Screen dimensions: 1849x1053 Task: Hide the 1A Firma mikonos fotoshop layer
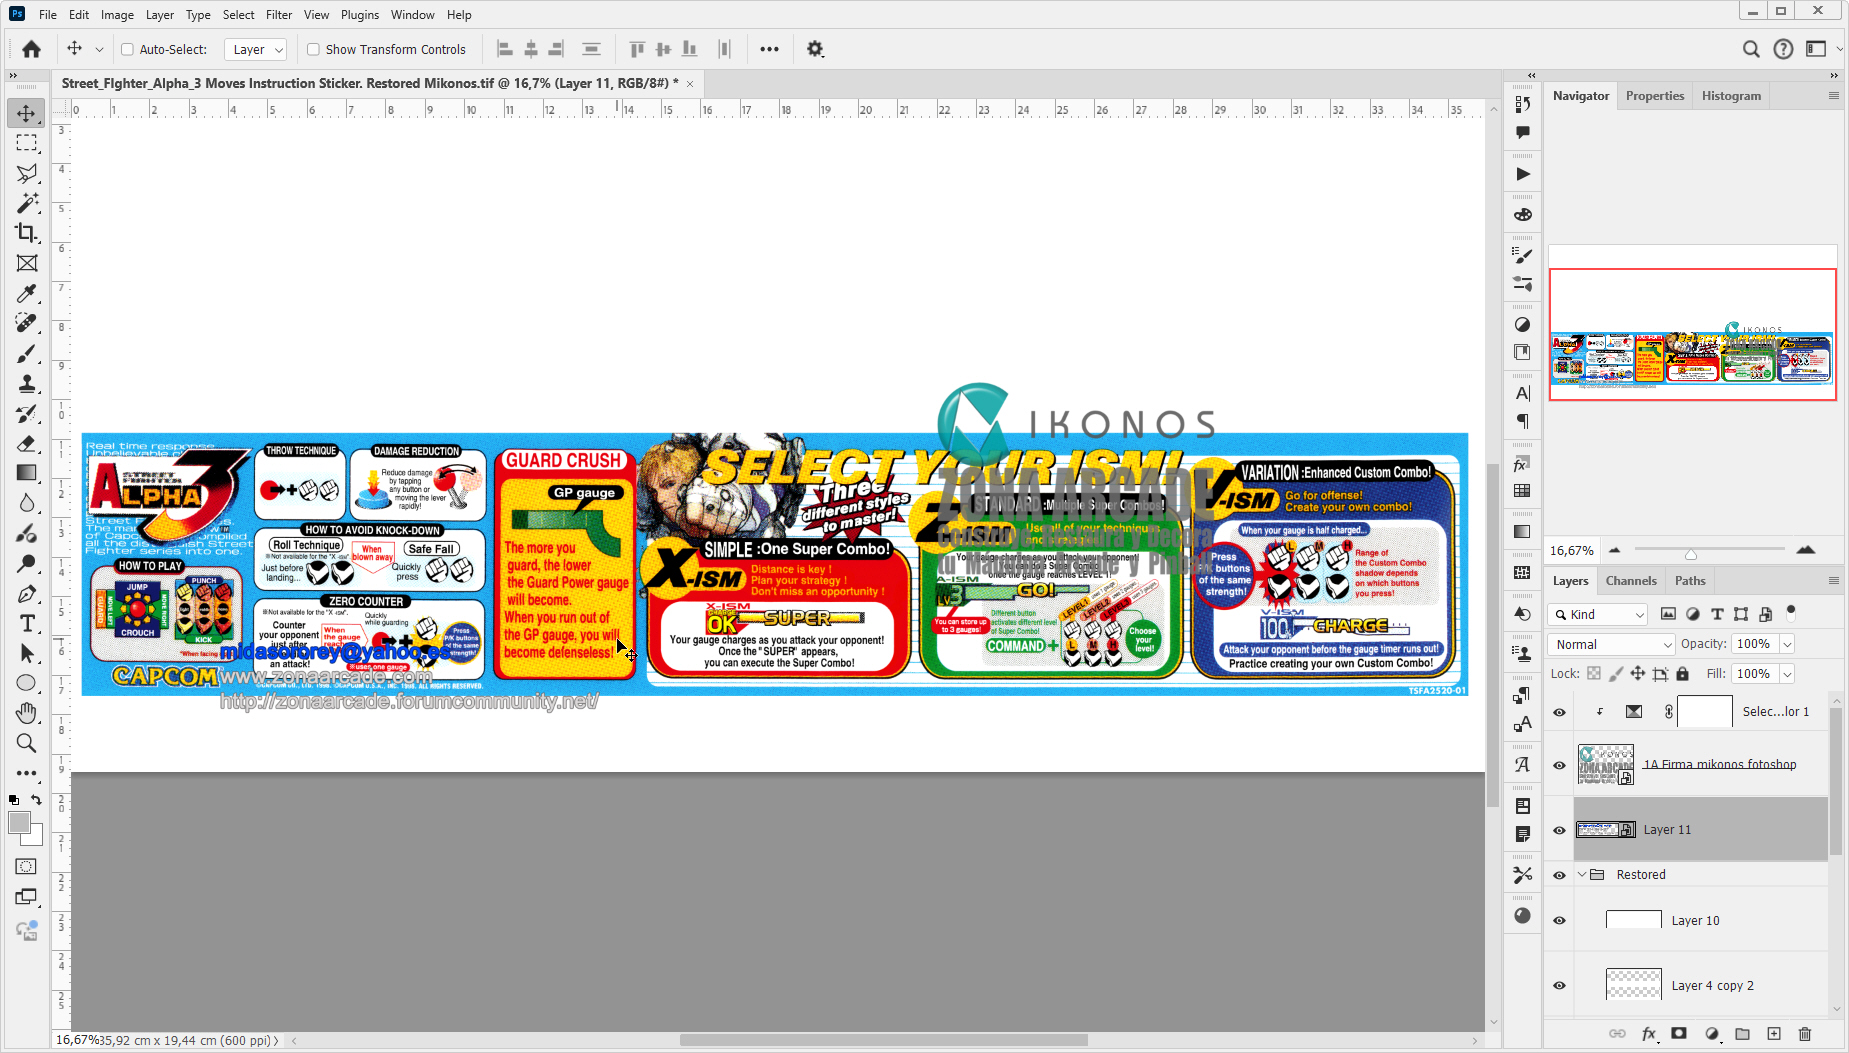(x=1559, y=765)
